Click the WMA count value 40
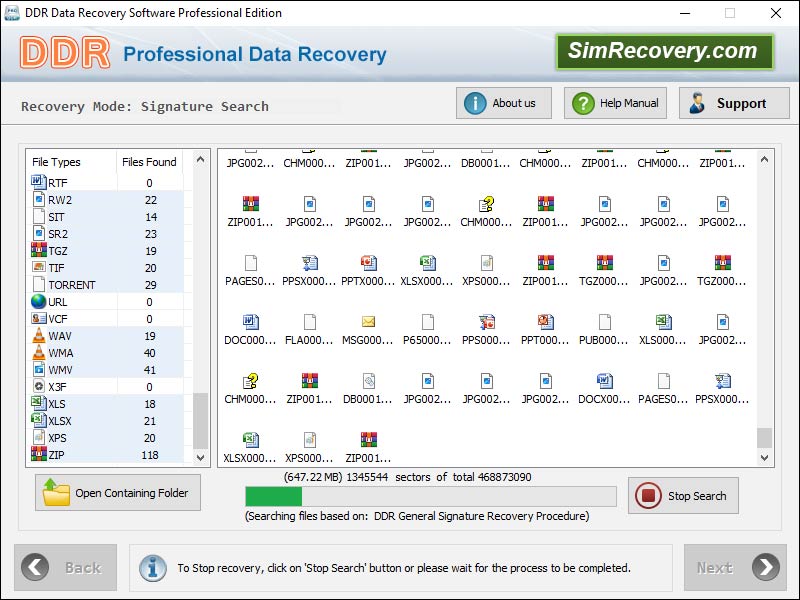Screen dimensions: 800x600 149,353
